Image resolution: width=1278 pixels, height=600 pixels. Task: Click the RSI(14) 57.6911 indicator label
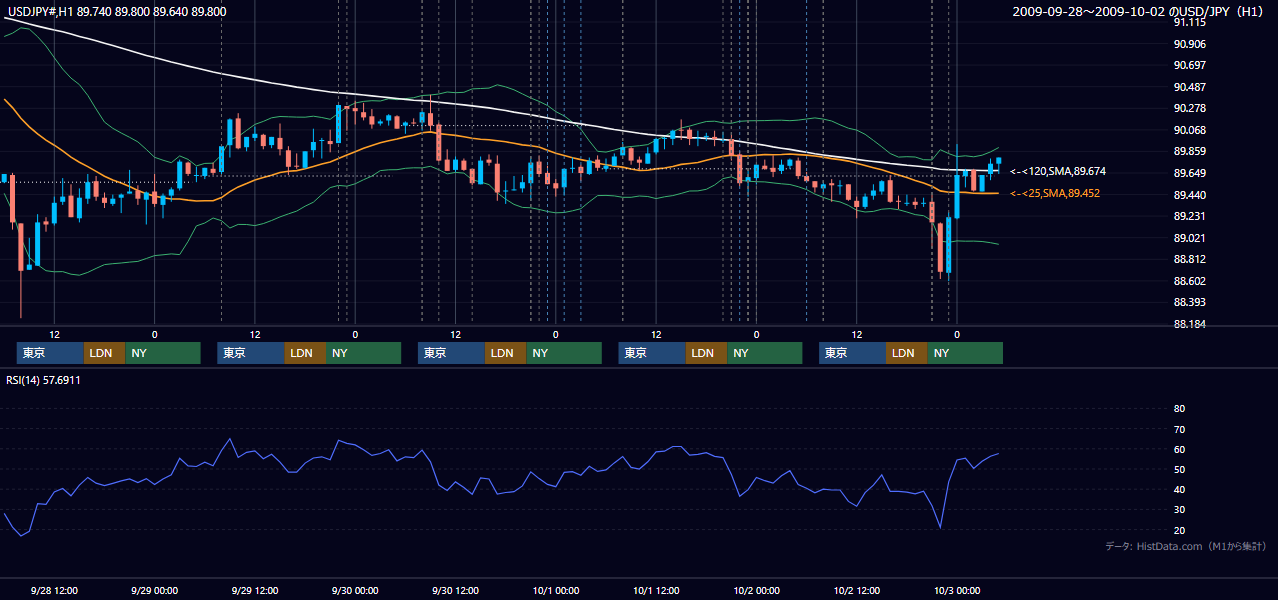pyautogui.click(x=43, y=380)
